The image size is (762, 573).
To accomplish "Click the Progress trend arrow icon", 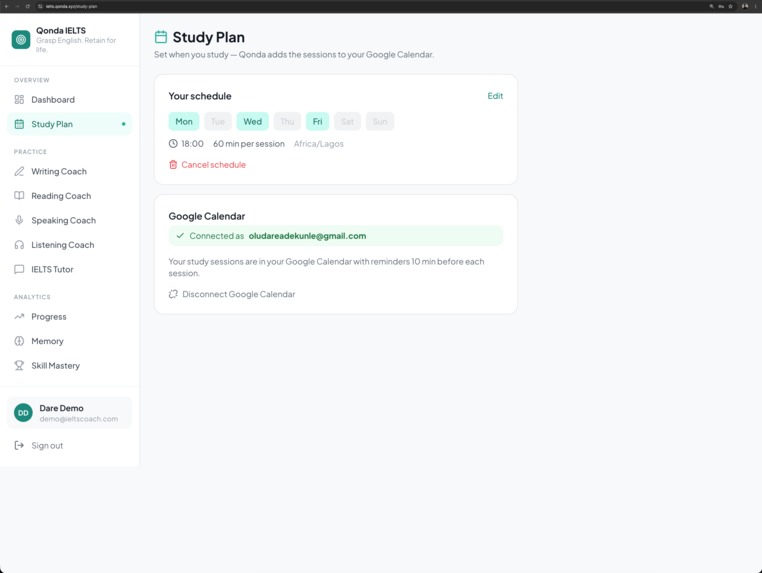I will point(19,316).
